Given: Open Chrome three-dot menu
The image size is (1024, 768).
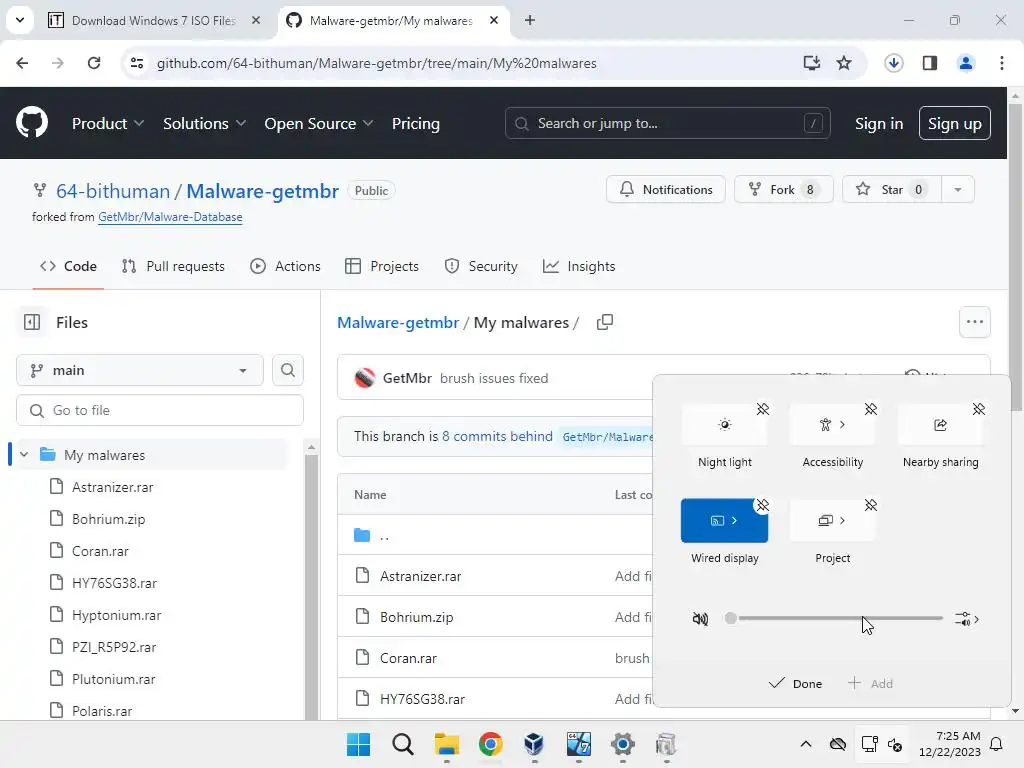Looking at the screenshot, I should point(1002,63).
